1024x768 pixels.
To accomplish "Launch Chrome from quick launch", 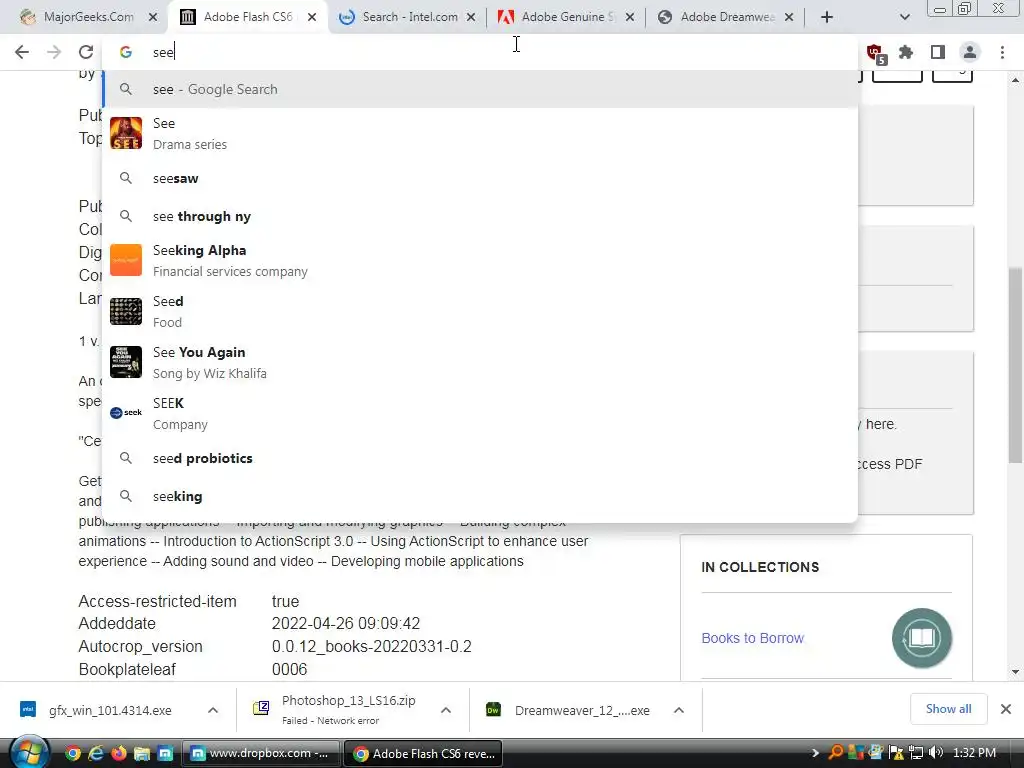I will pyautogui.click(x=73, y=754).
